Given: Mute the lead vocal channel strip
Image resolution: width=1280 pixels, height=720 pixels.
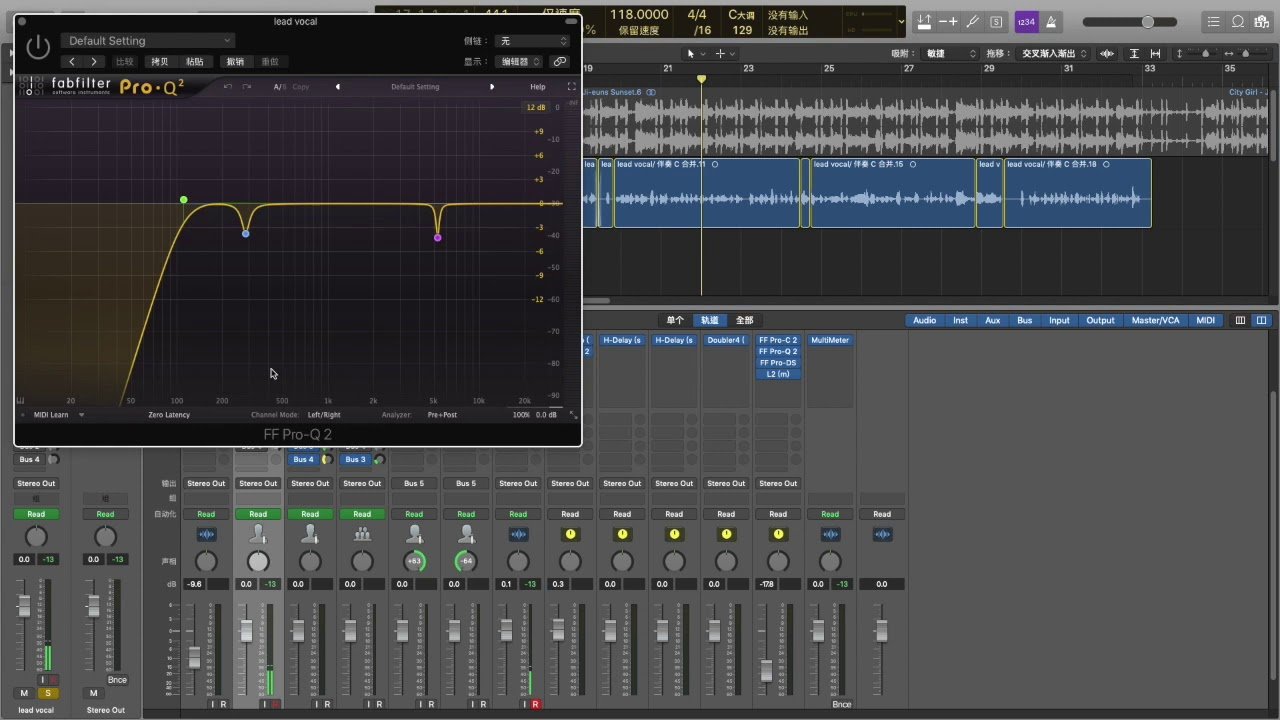Looking at the screenshot, I should point(24,693).
